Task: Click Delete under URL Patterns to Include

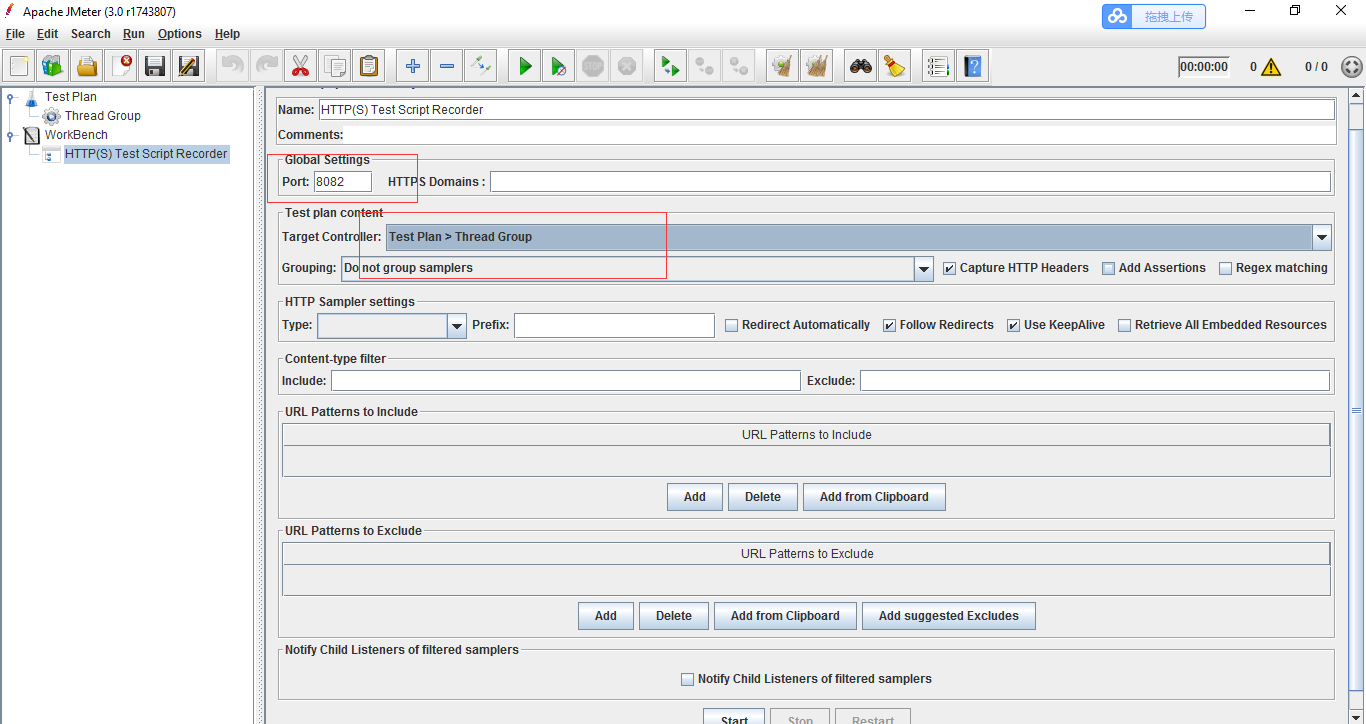Action: pyautogui.click(x=763, y=497)
